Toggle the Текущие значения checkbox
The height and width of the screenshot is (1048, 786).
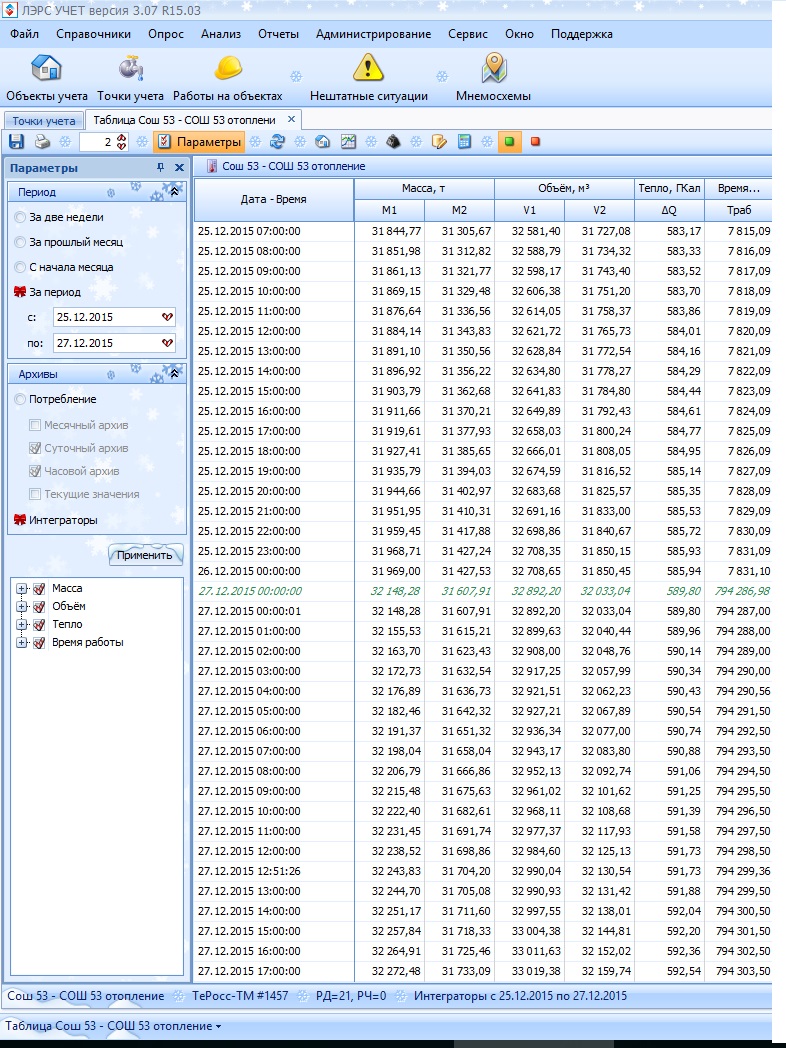(x=35, y=495)
